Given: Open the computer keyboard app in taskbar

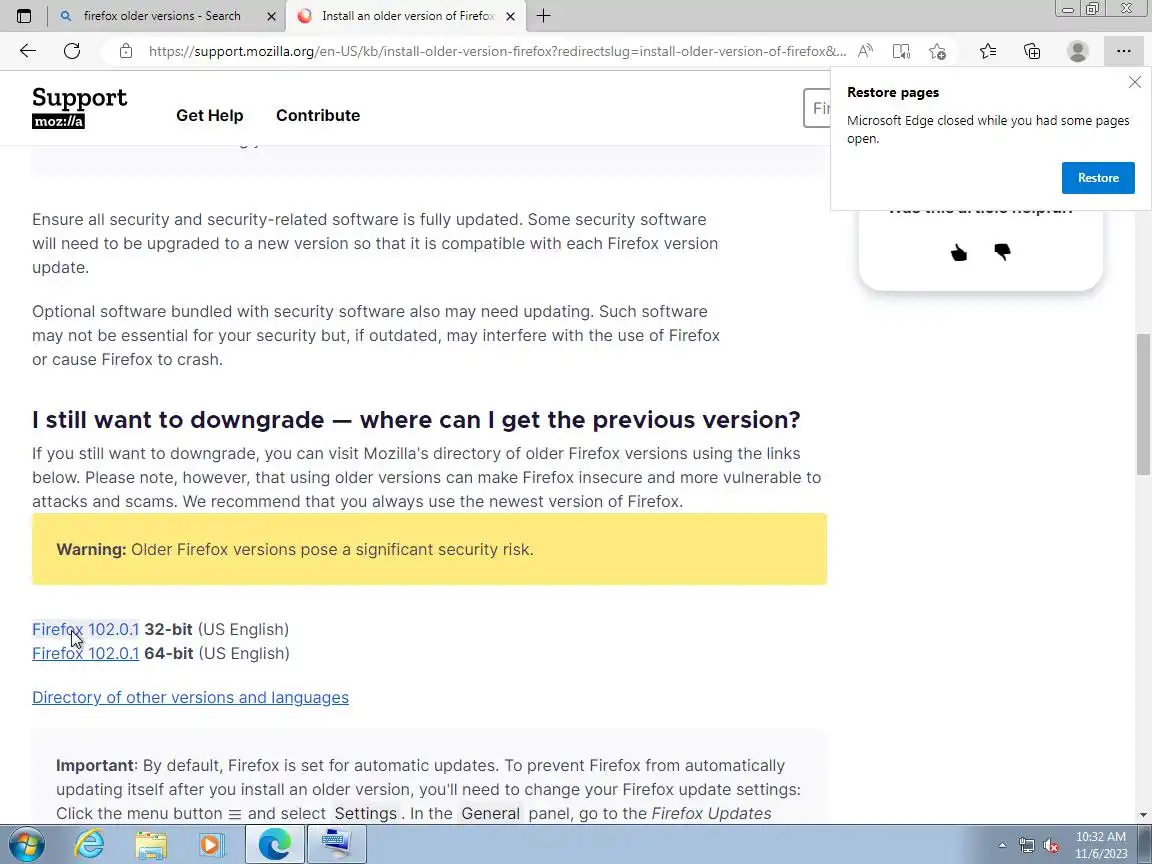Looking at the screenshot, I should (336, 844).
